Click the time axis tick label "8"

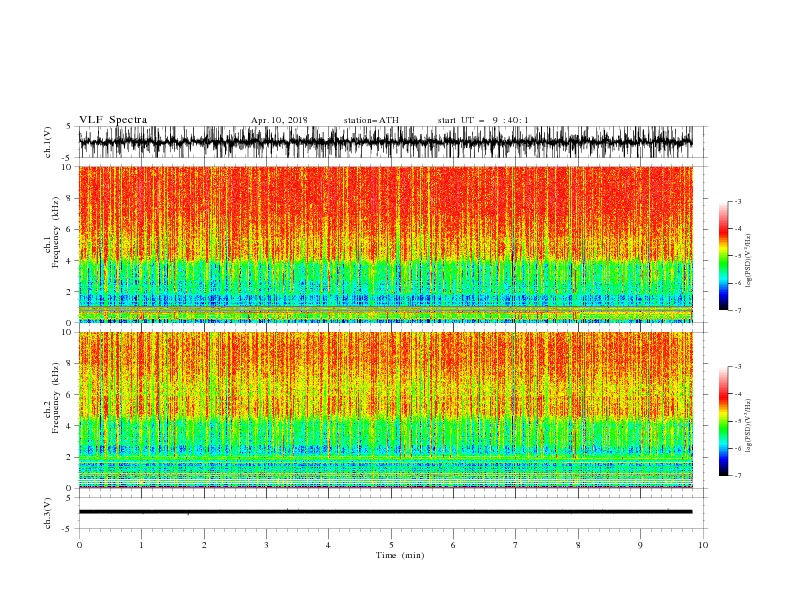[x=578, y=545]
